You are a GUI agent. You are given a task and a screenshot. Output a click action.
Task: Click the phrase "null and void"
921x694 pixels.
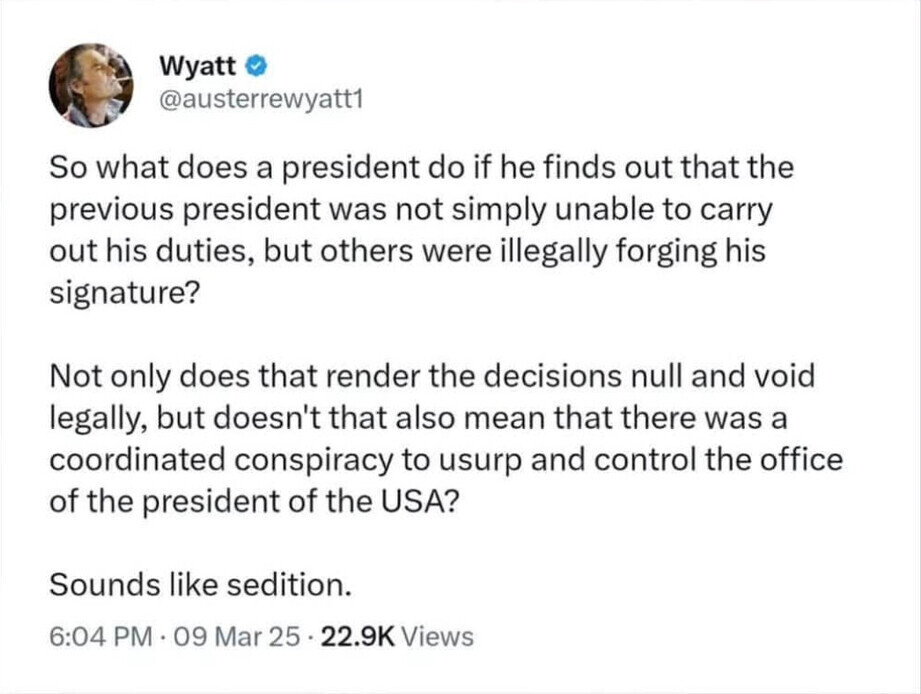point(725,377)
